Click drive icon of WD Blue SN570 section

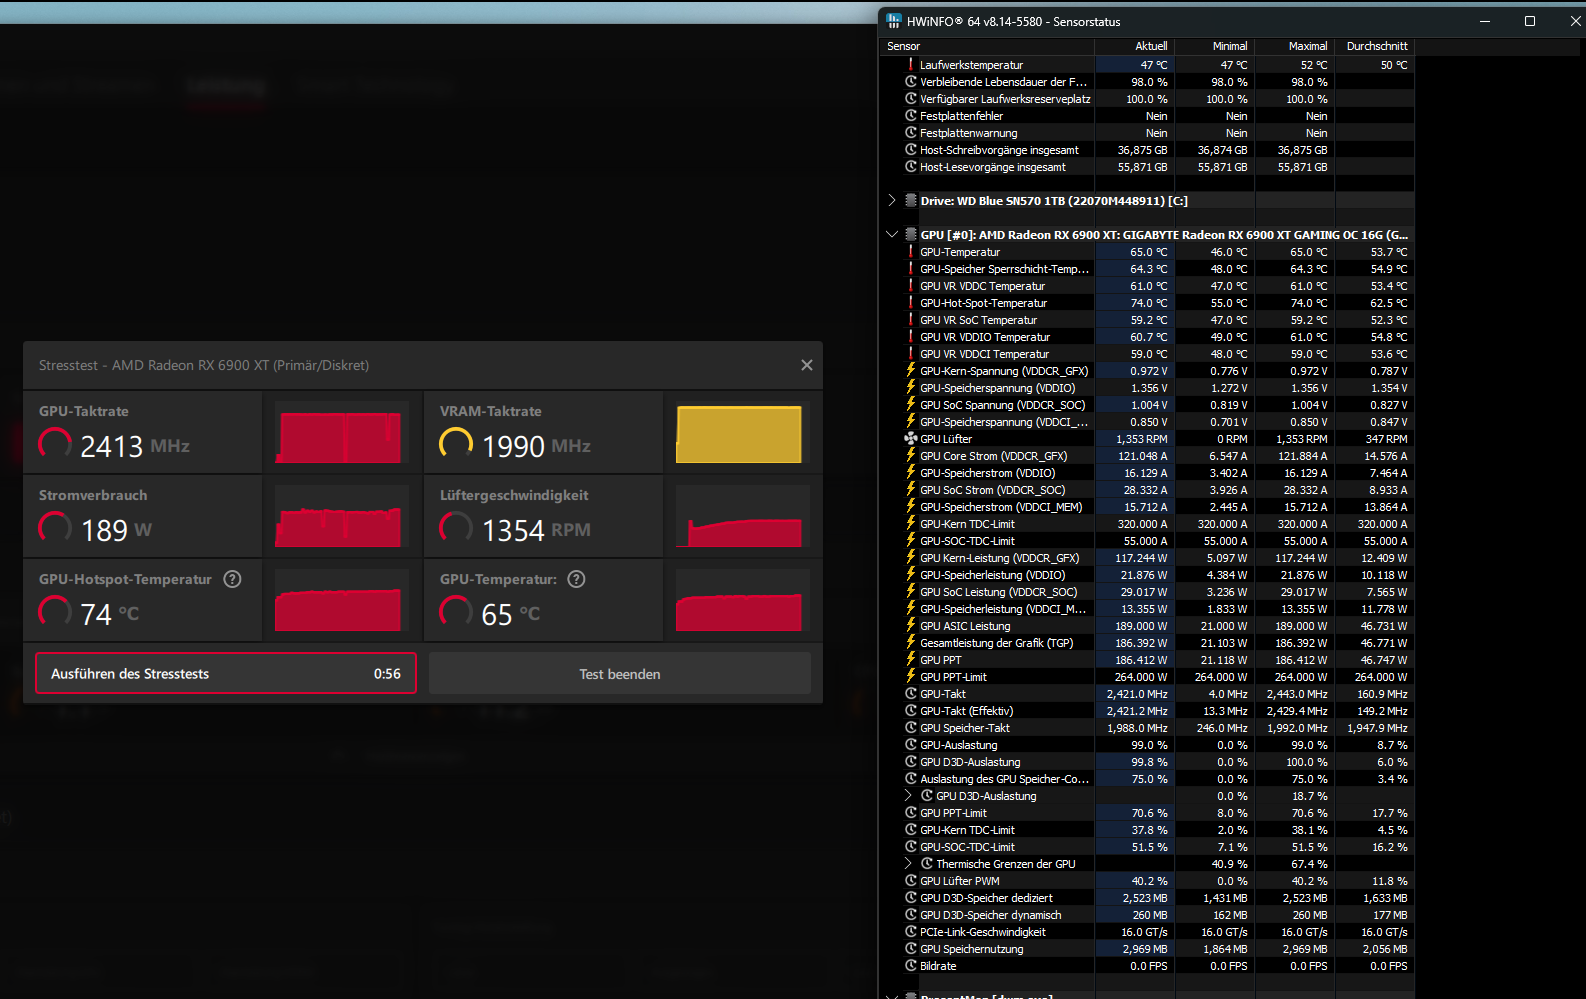tap(911, 200)
